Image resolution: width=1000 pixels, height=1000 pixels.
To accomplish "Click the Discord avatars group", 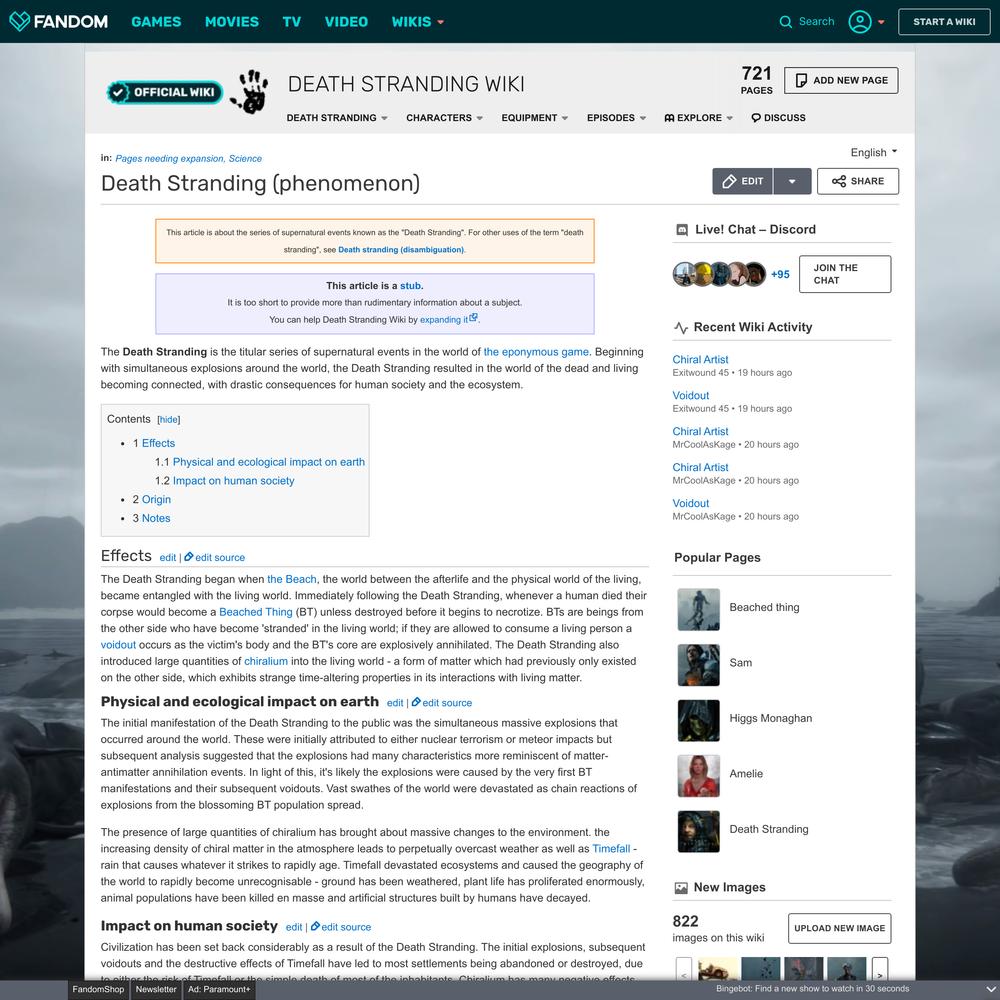I will (719, 274).
